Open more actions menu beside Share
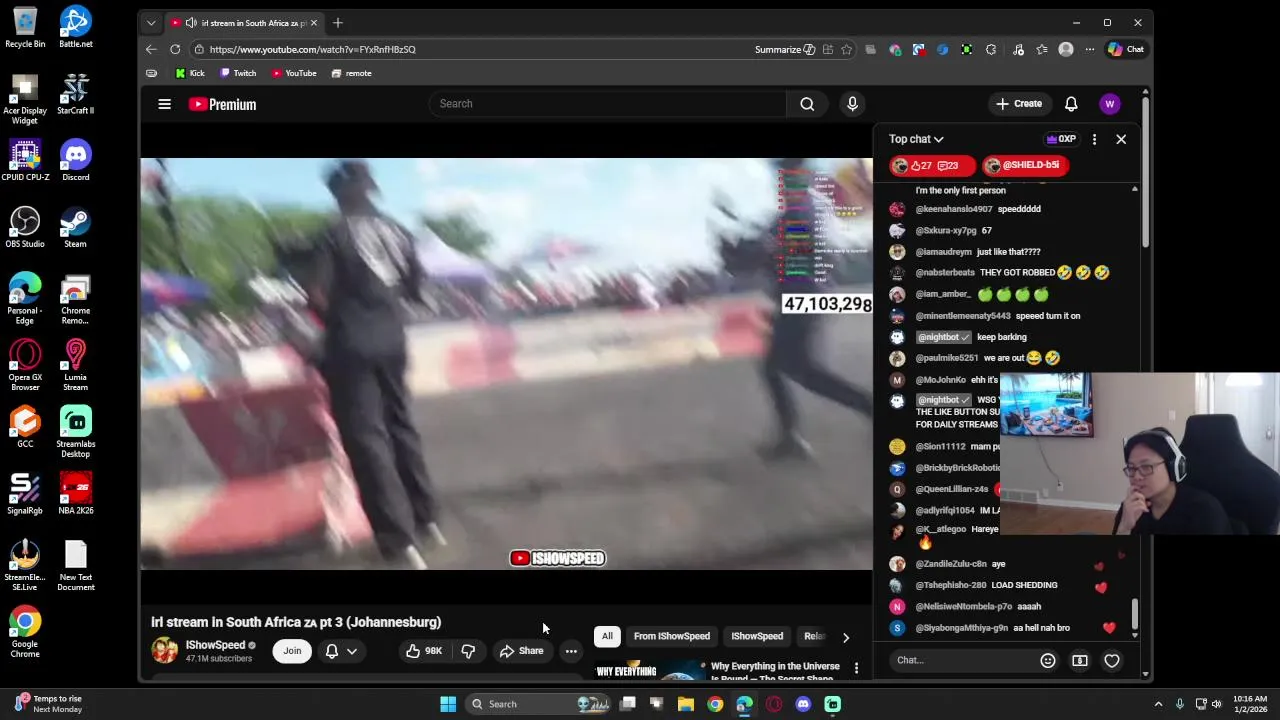The width and height of the screenshot is (1280, 720). 571,651
